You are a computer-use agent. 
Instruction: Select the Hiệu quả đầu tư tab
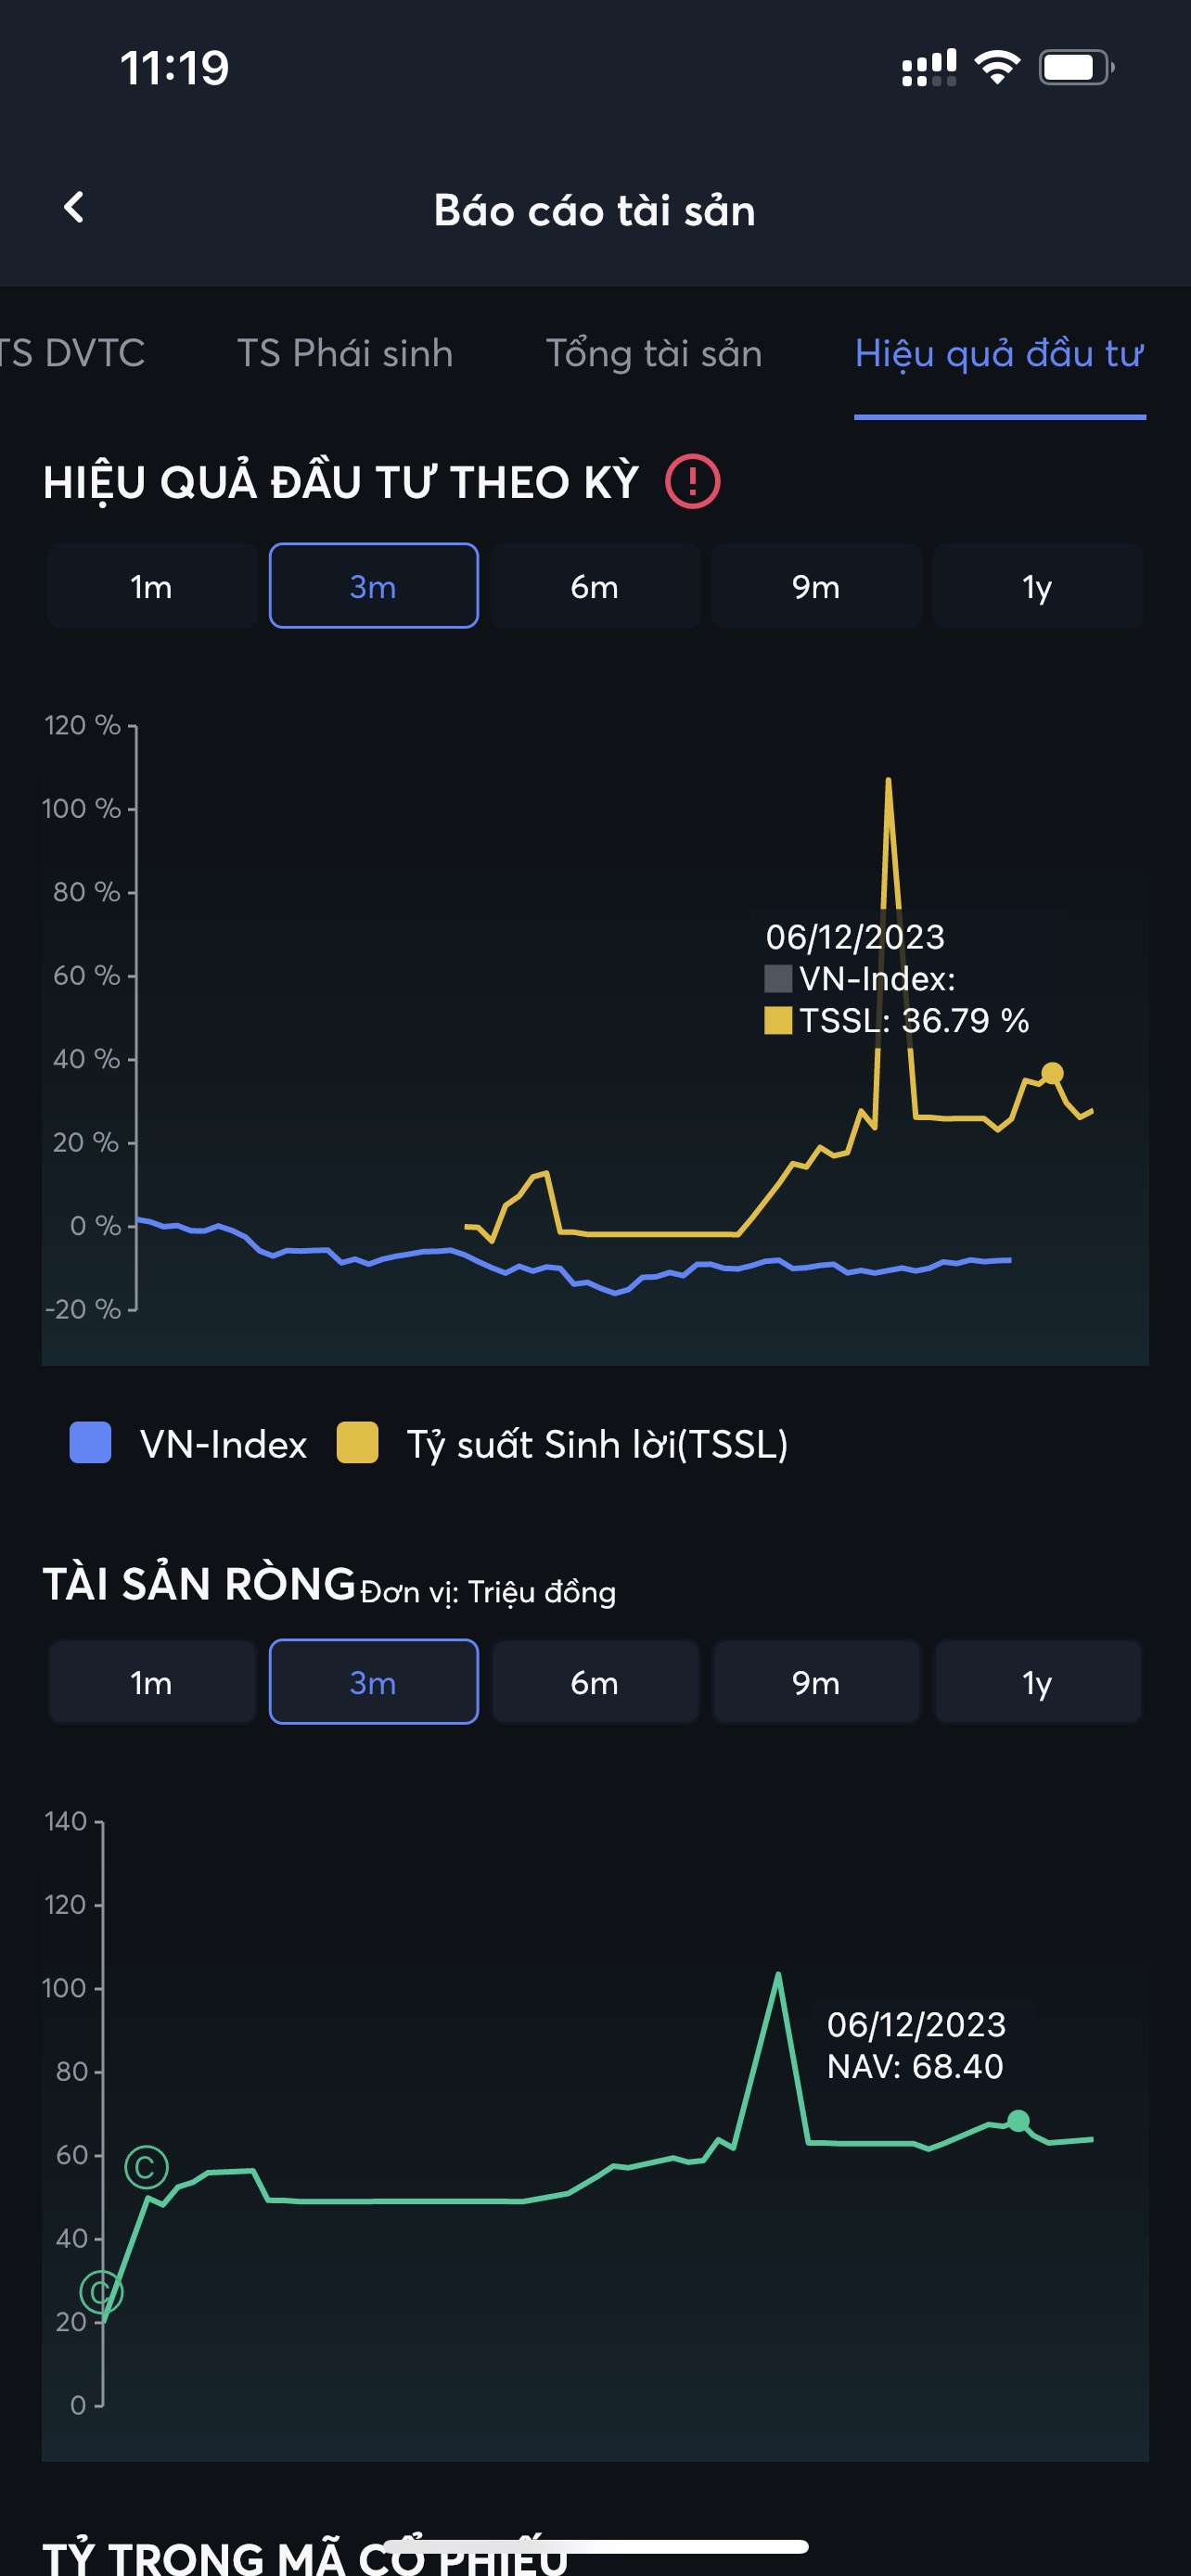(999, 354)
